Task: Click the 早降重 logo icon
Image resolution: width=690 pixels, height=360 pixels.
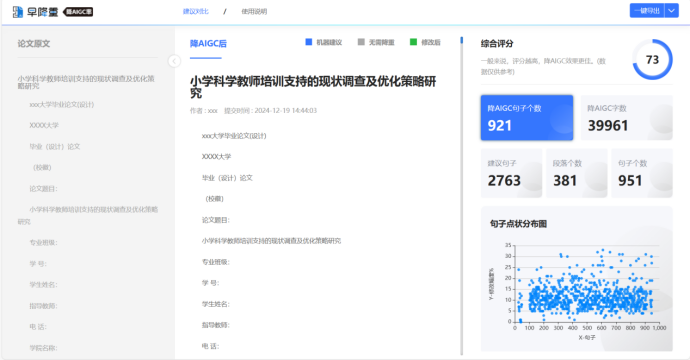Action: tap(18, 12)
